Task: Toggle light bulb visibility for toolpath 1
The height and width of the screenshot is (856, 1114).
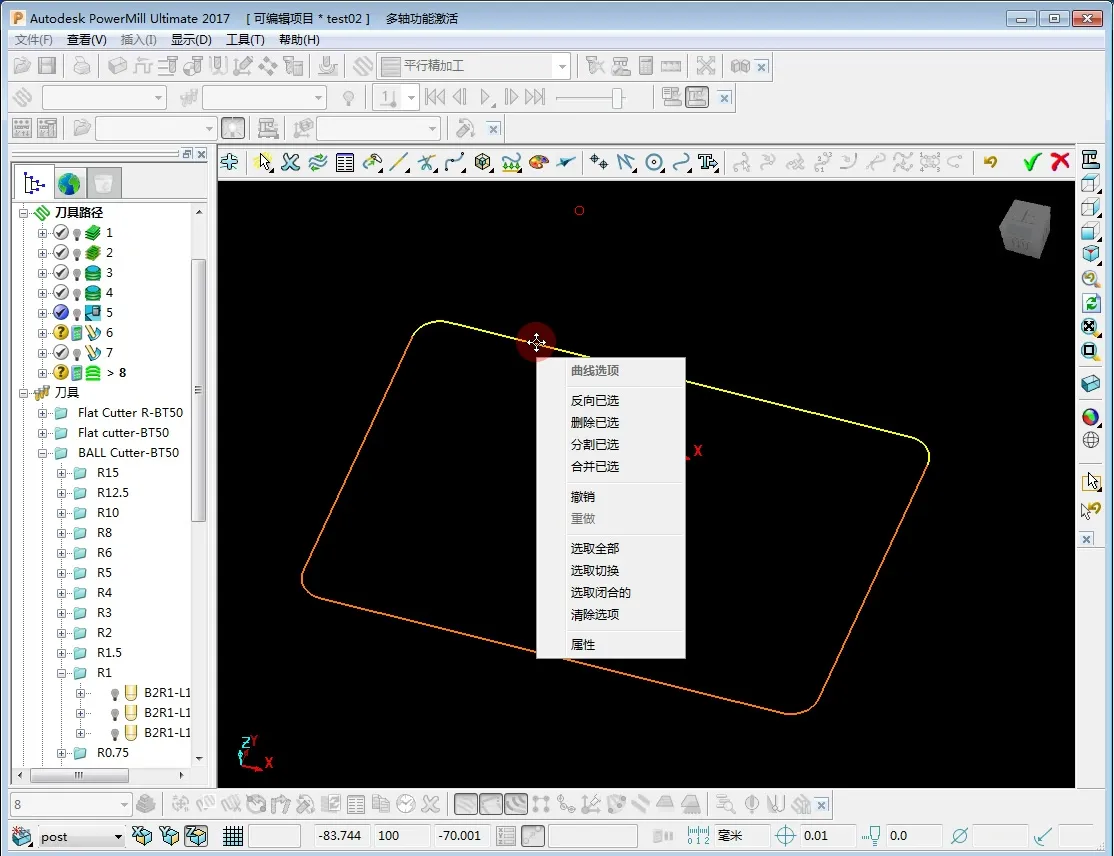Action: (x=76, y=233)
